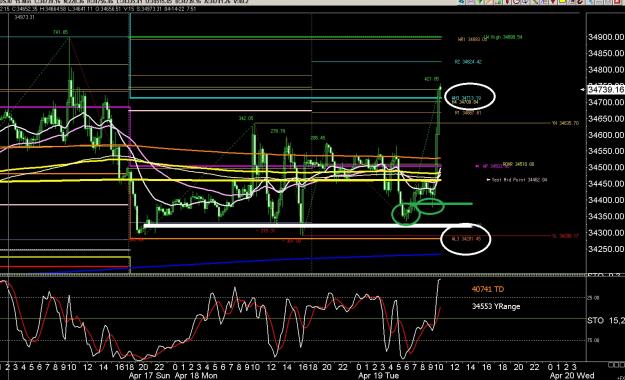This screenshot has width=625, height=380.
Task: Click the 34700.00 price axis label
Action: coord(606,102)
